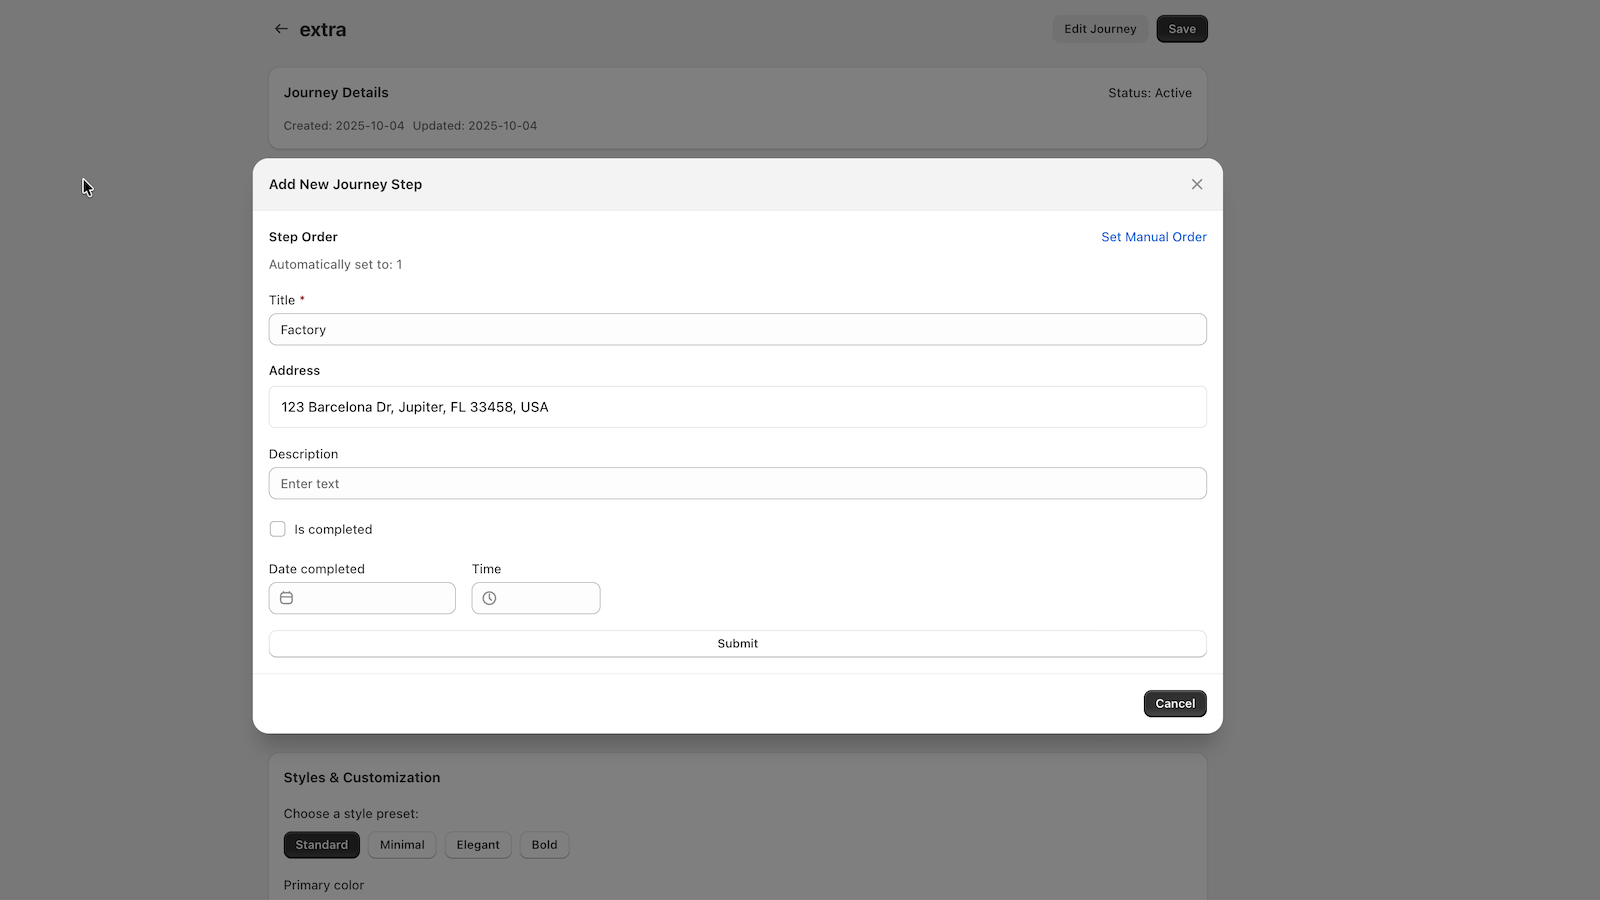Click the Title input showing Factory

pyautogui.click(x=737, y=329)
